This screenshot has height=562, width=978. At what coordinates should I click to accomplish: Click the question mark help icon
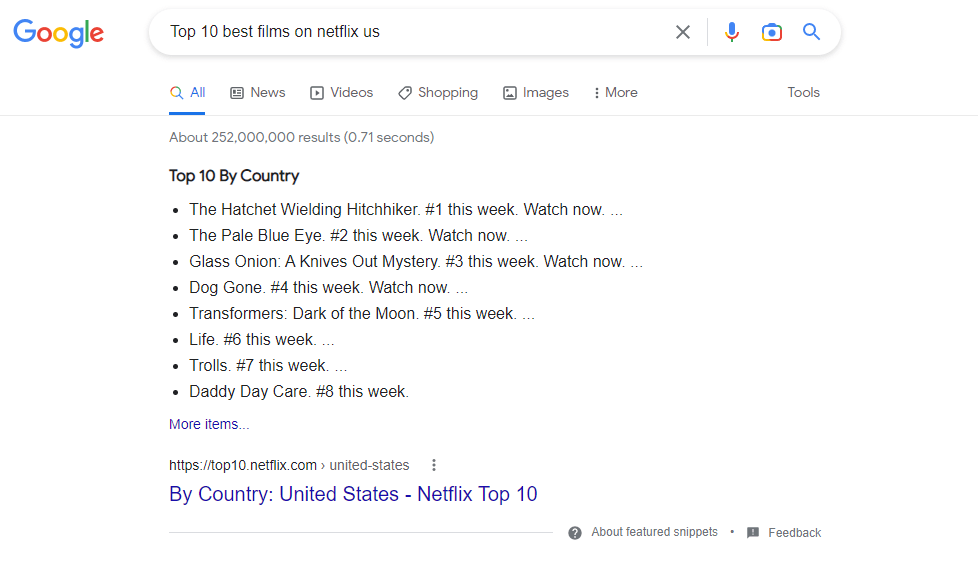(575, 533)
